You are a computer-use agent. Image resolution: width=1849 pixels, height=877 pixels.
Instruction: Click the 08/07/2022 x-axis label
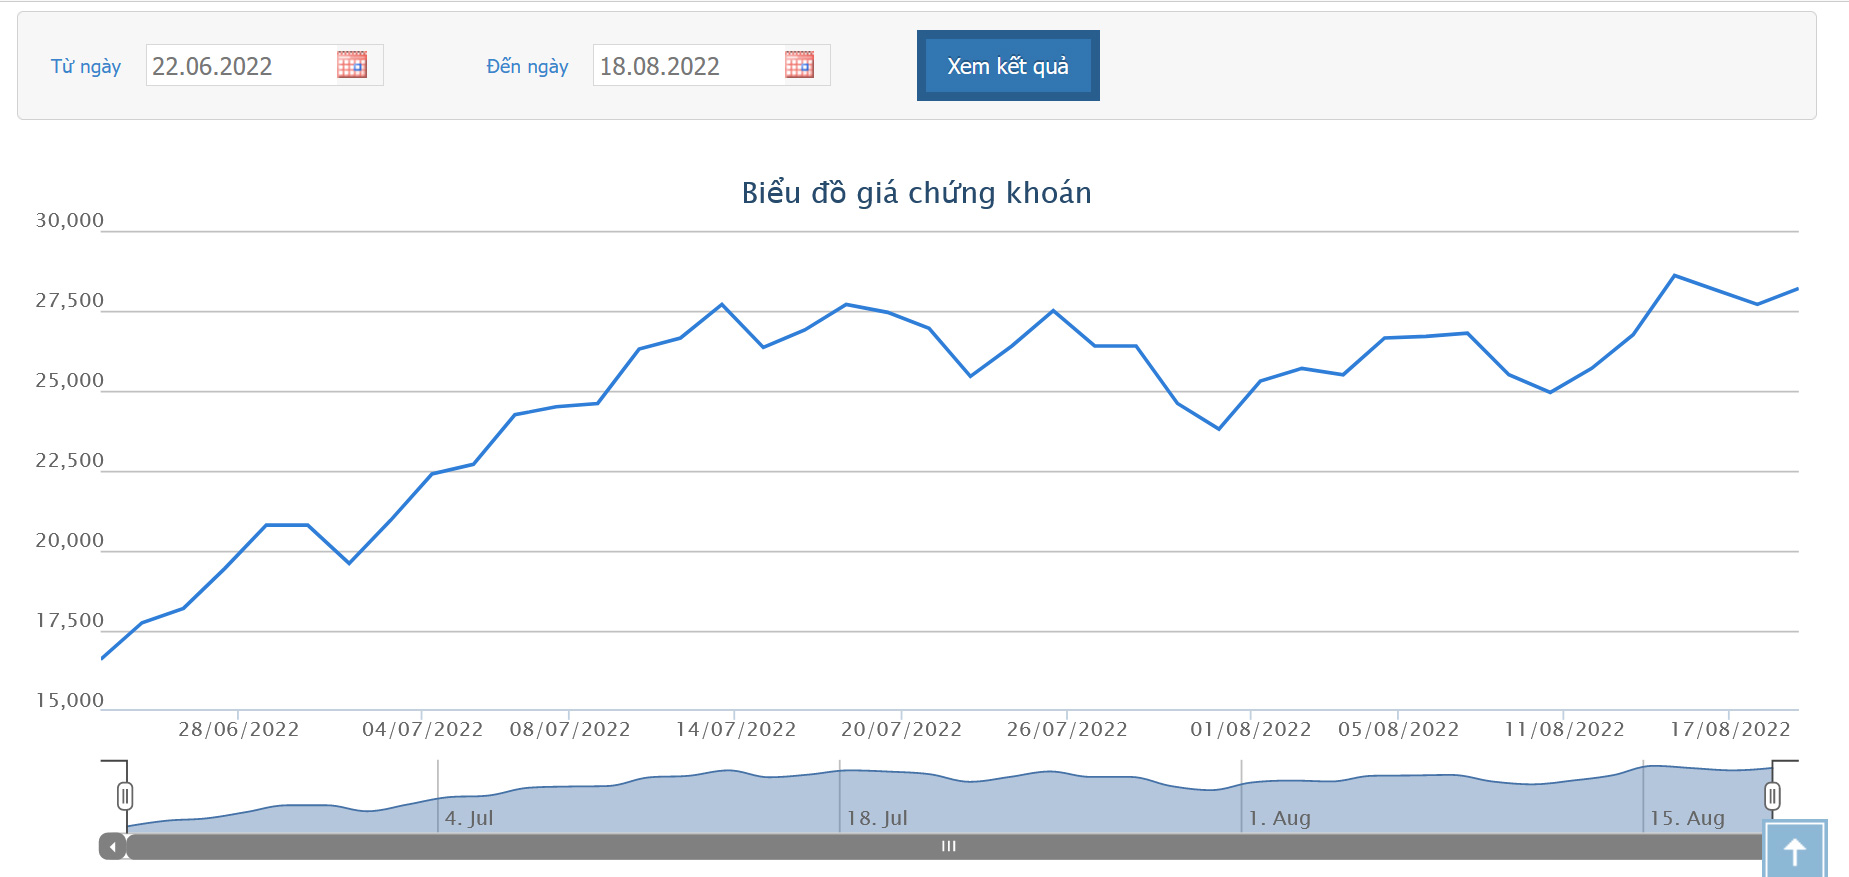point(570,729)
